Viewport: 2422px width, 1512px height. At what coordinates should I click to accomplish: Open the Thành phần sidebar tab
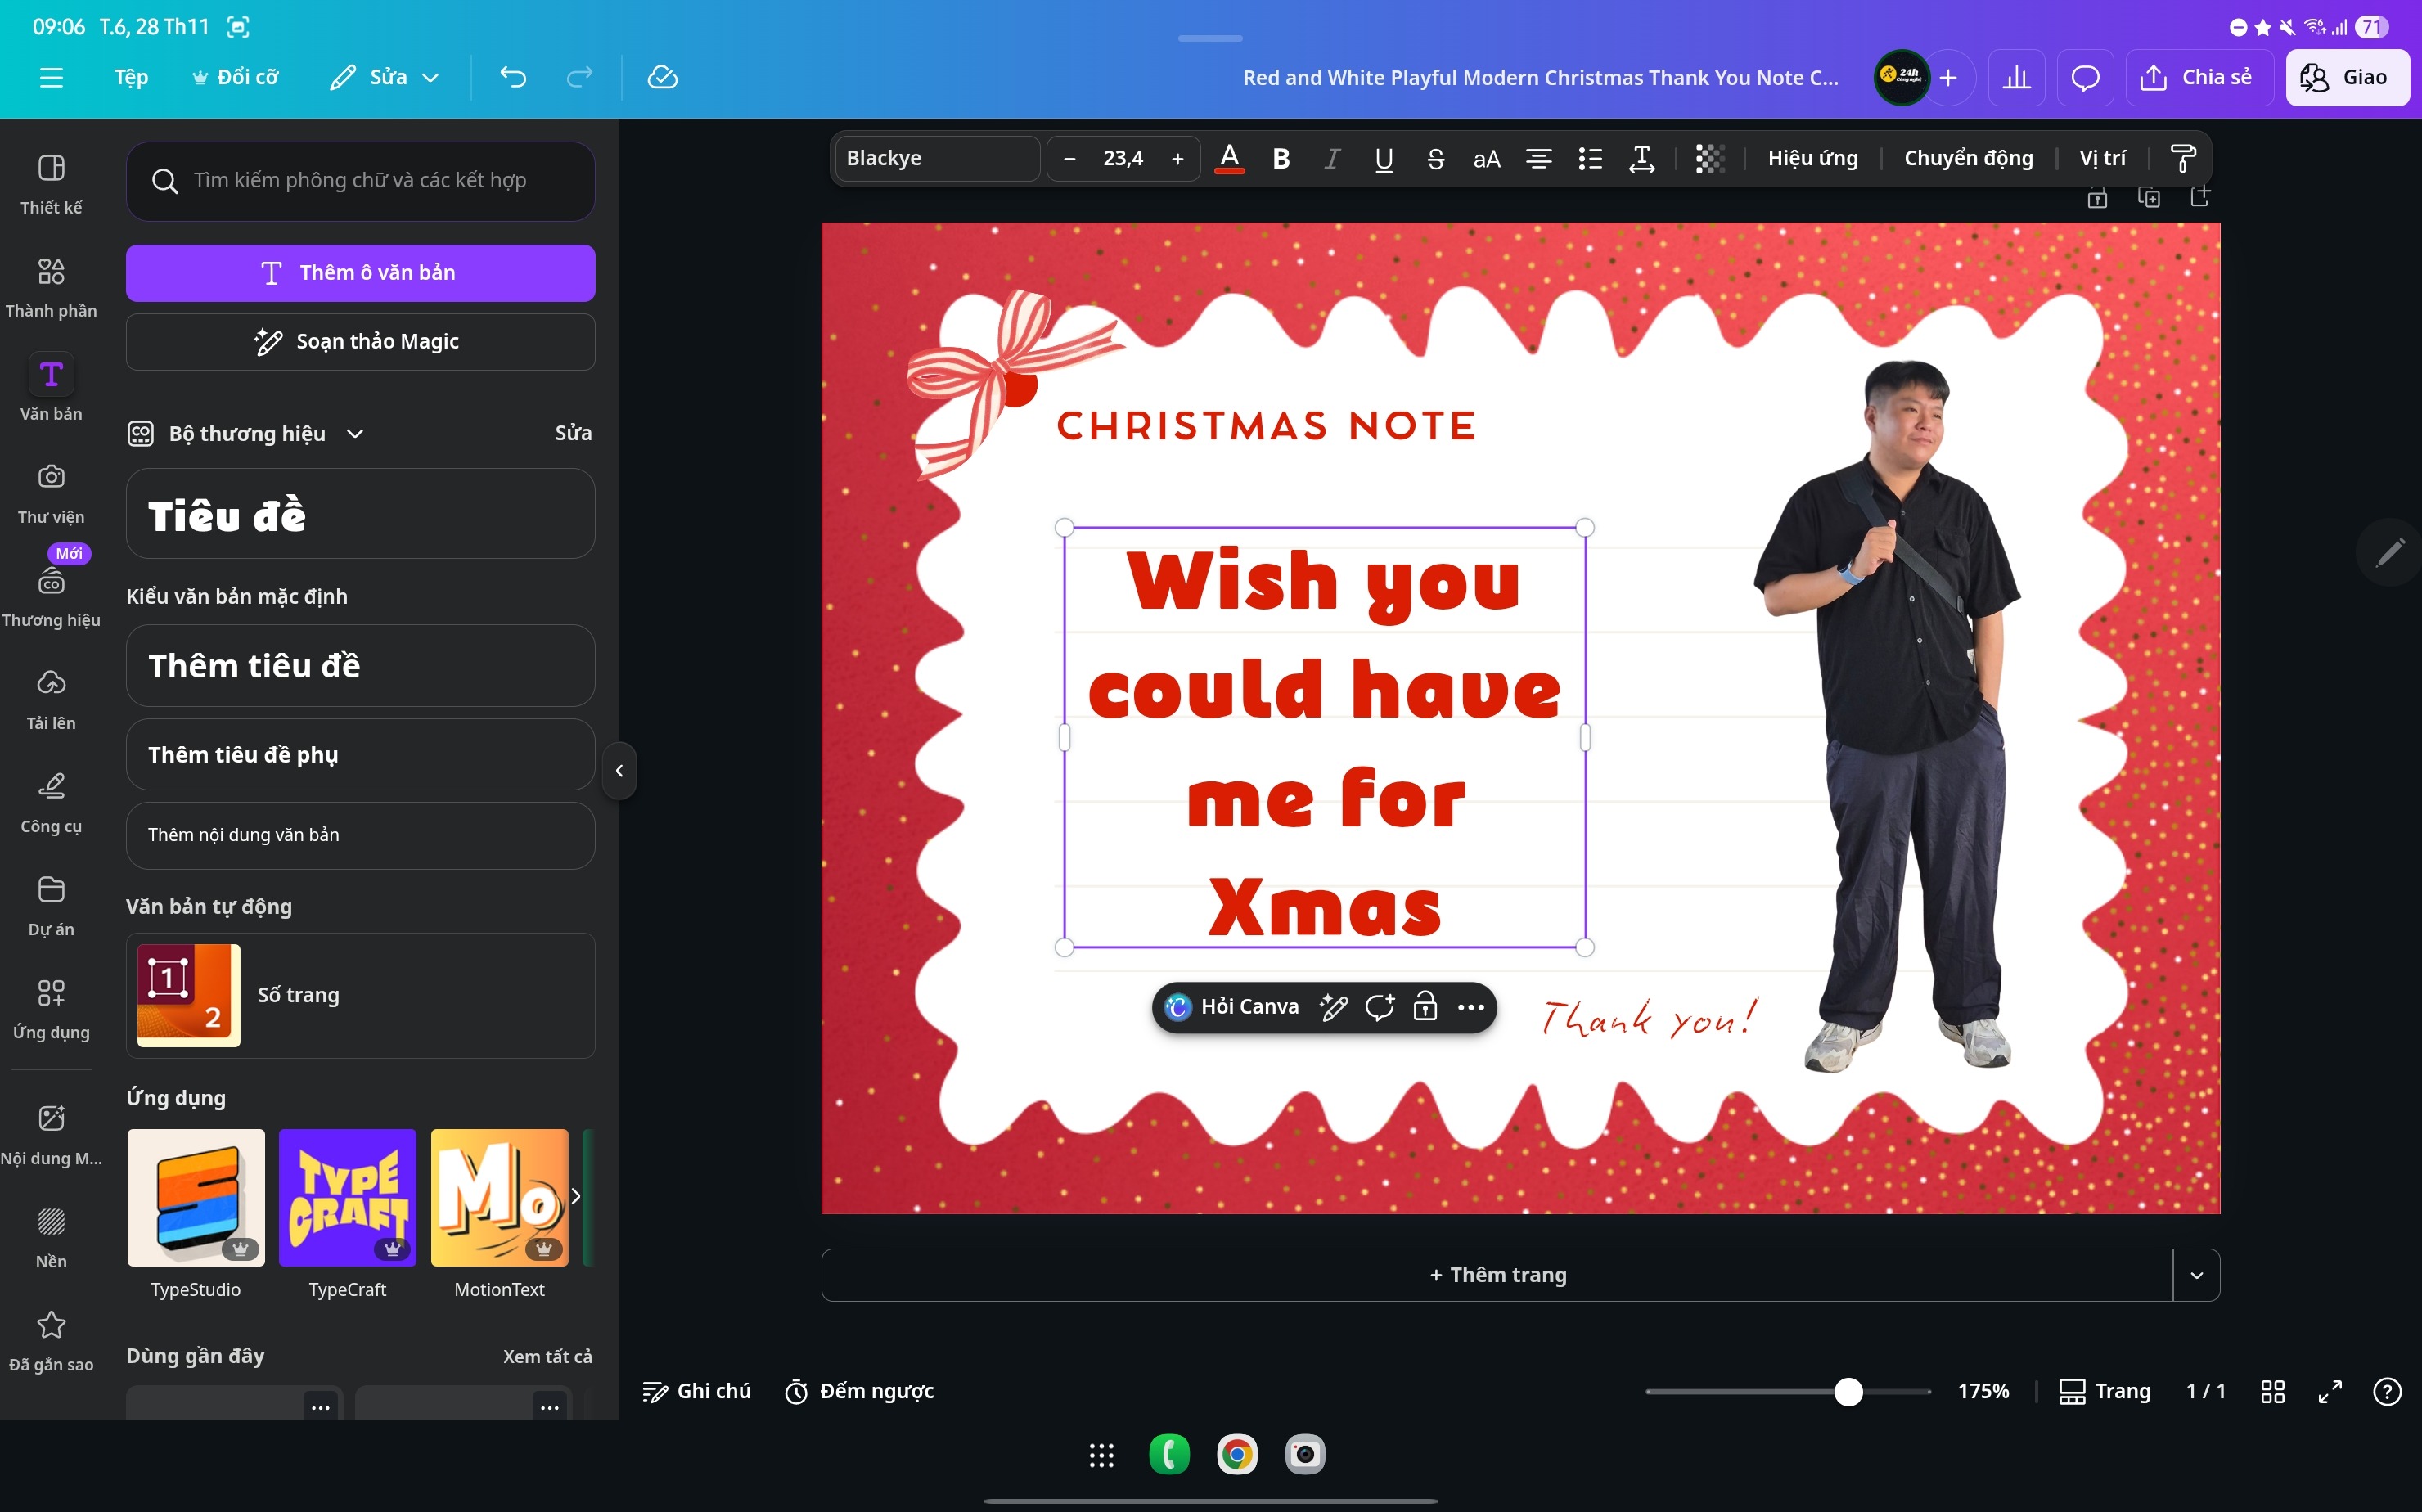pyautogui.click(x=51, y=286)
